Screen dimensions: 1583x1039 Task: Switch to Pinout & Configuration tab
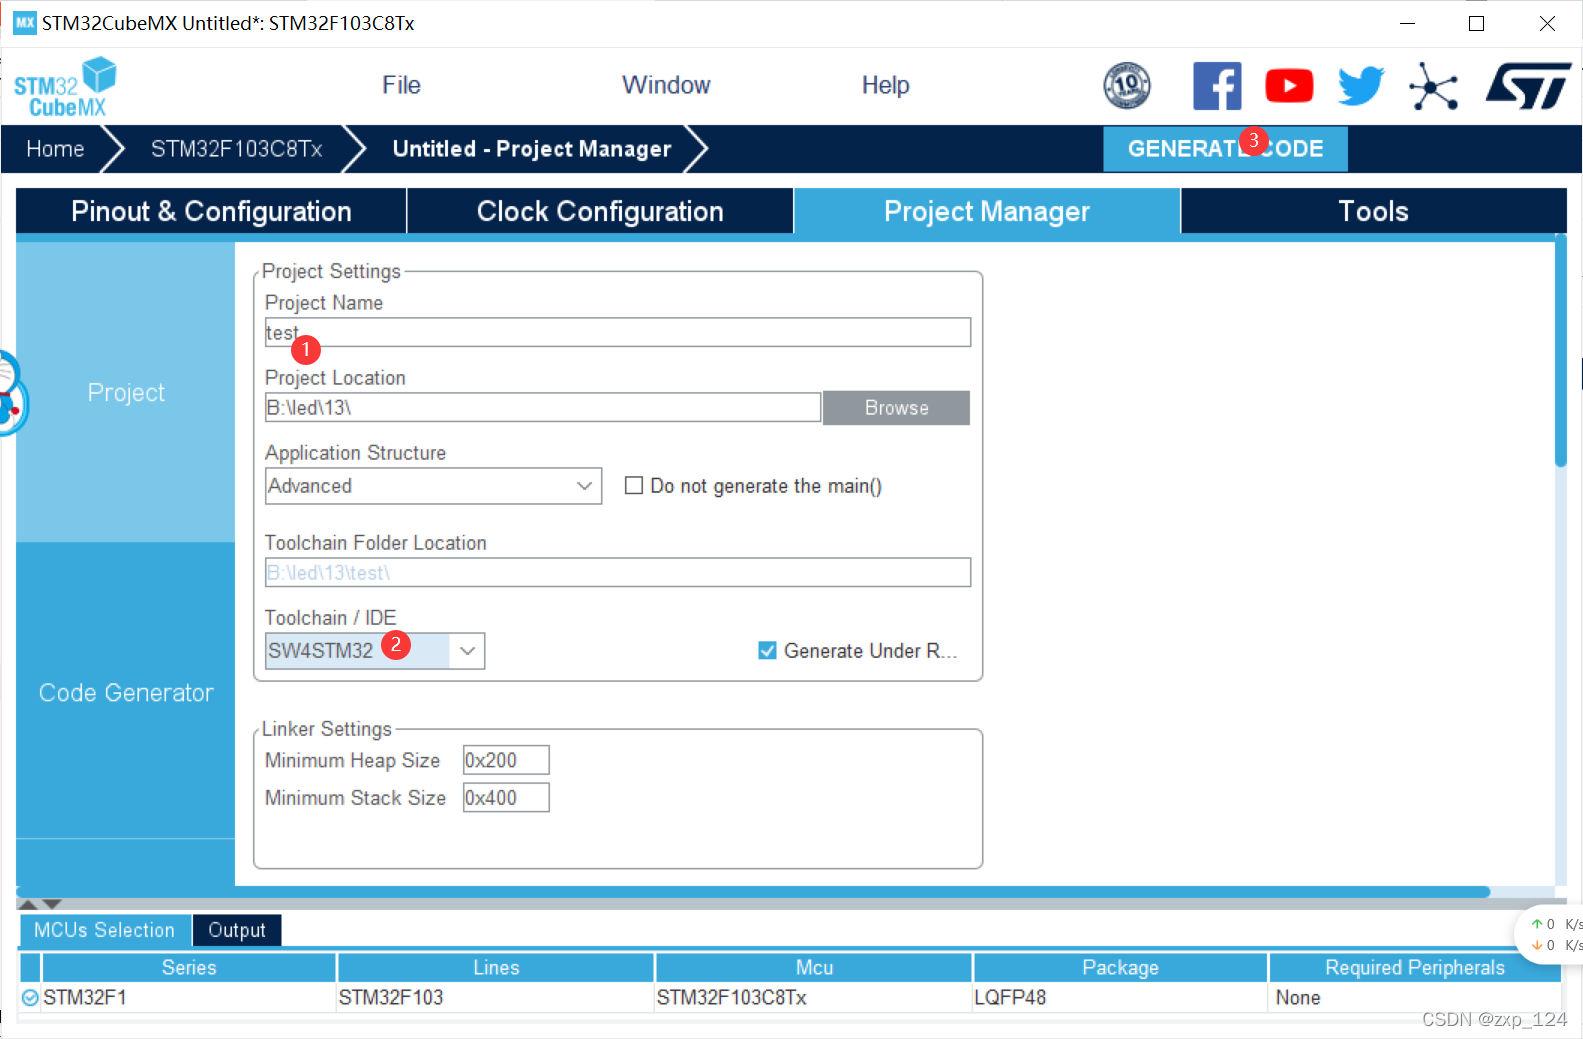tap(211, 211)
